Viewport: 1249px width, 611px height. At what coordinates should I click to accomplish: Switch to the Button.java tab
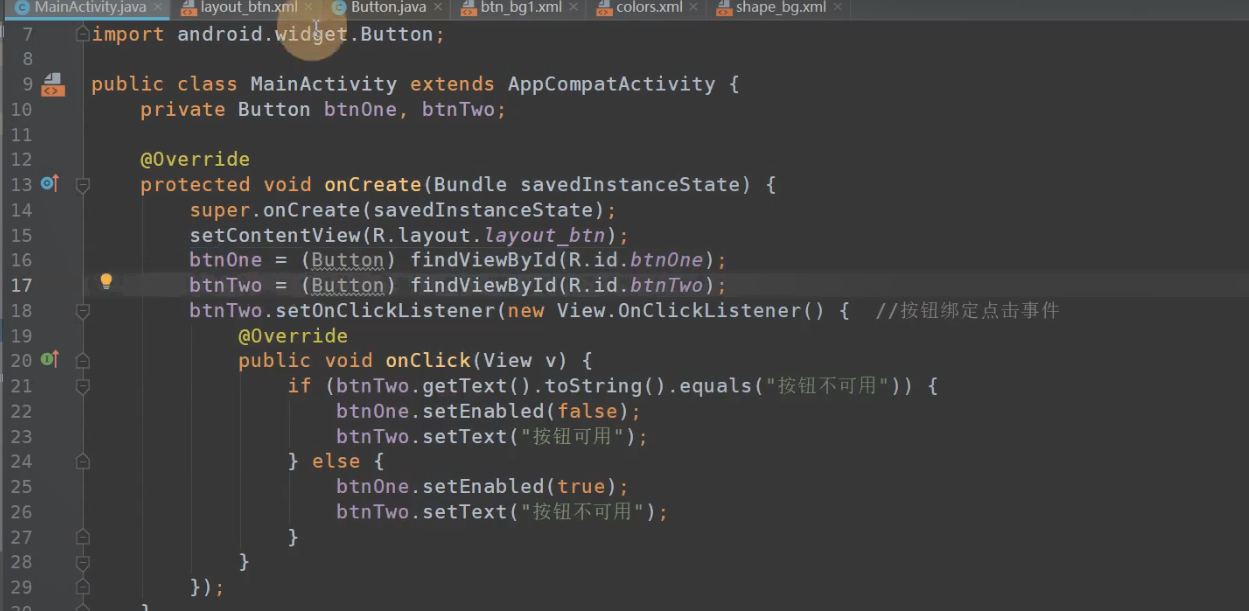[x=388, y=7]
